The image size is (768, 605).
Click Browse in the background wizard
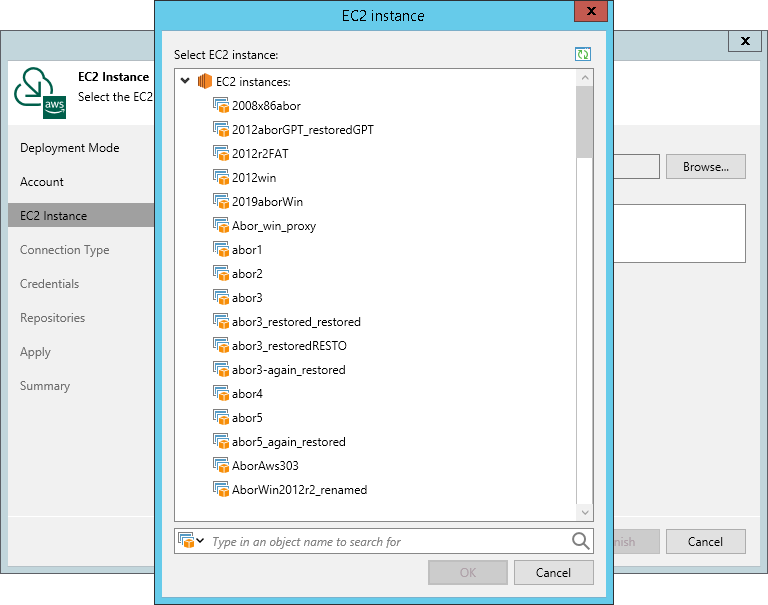pos(706,167)
